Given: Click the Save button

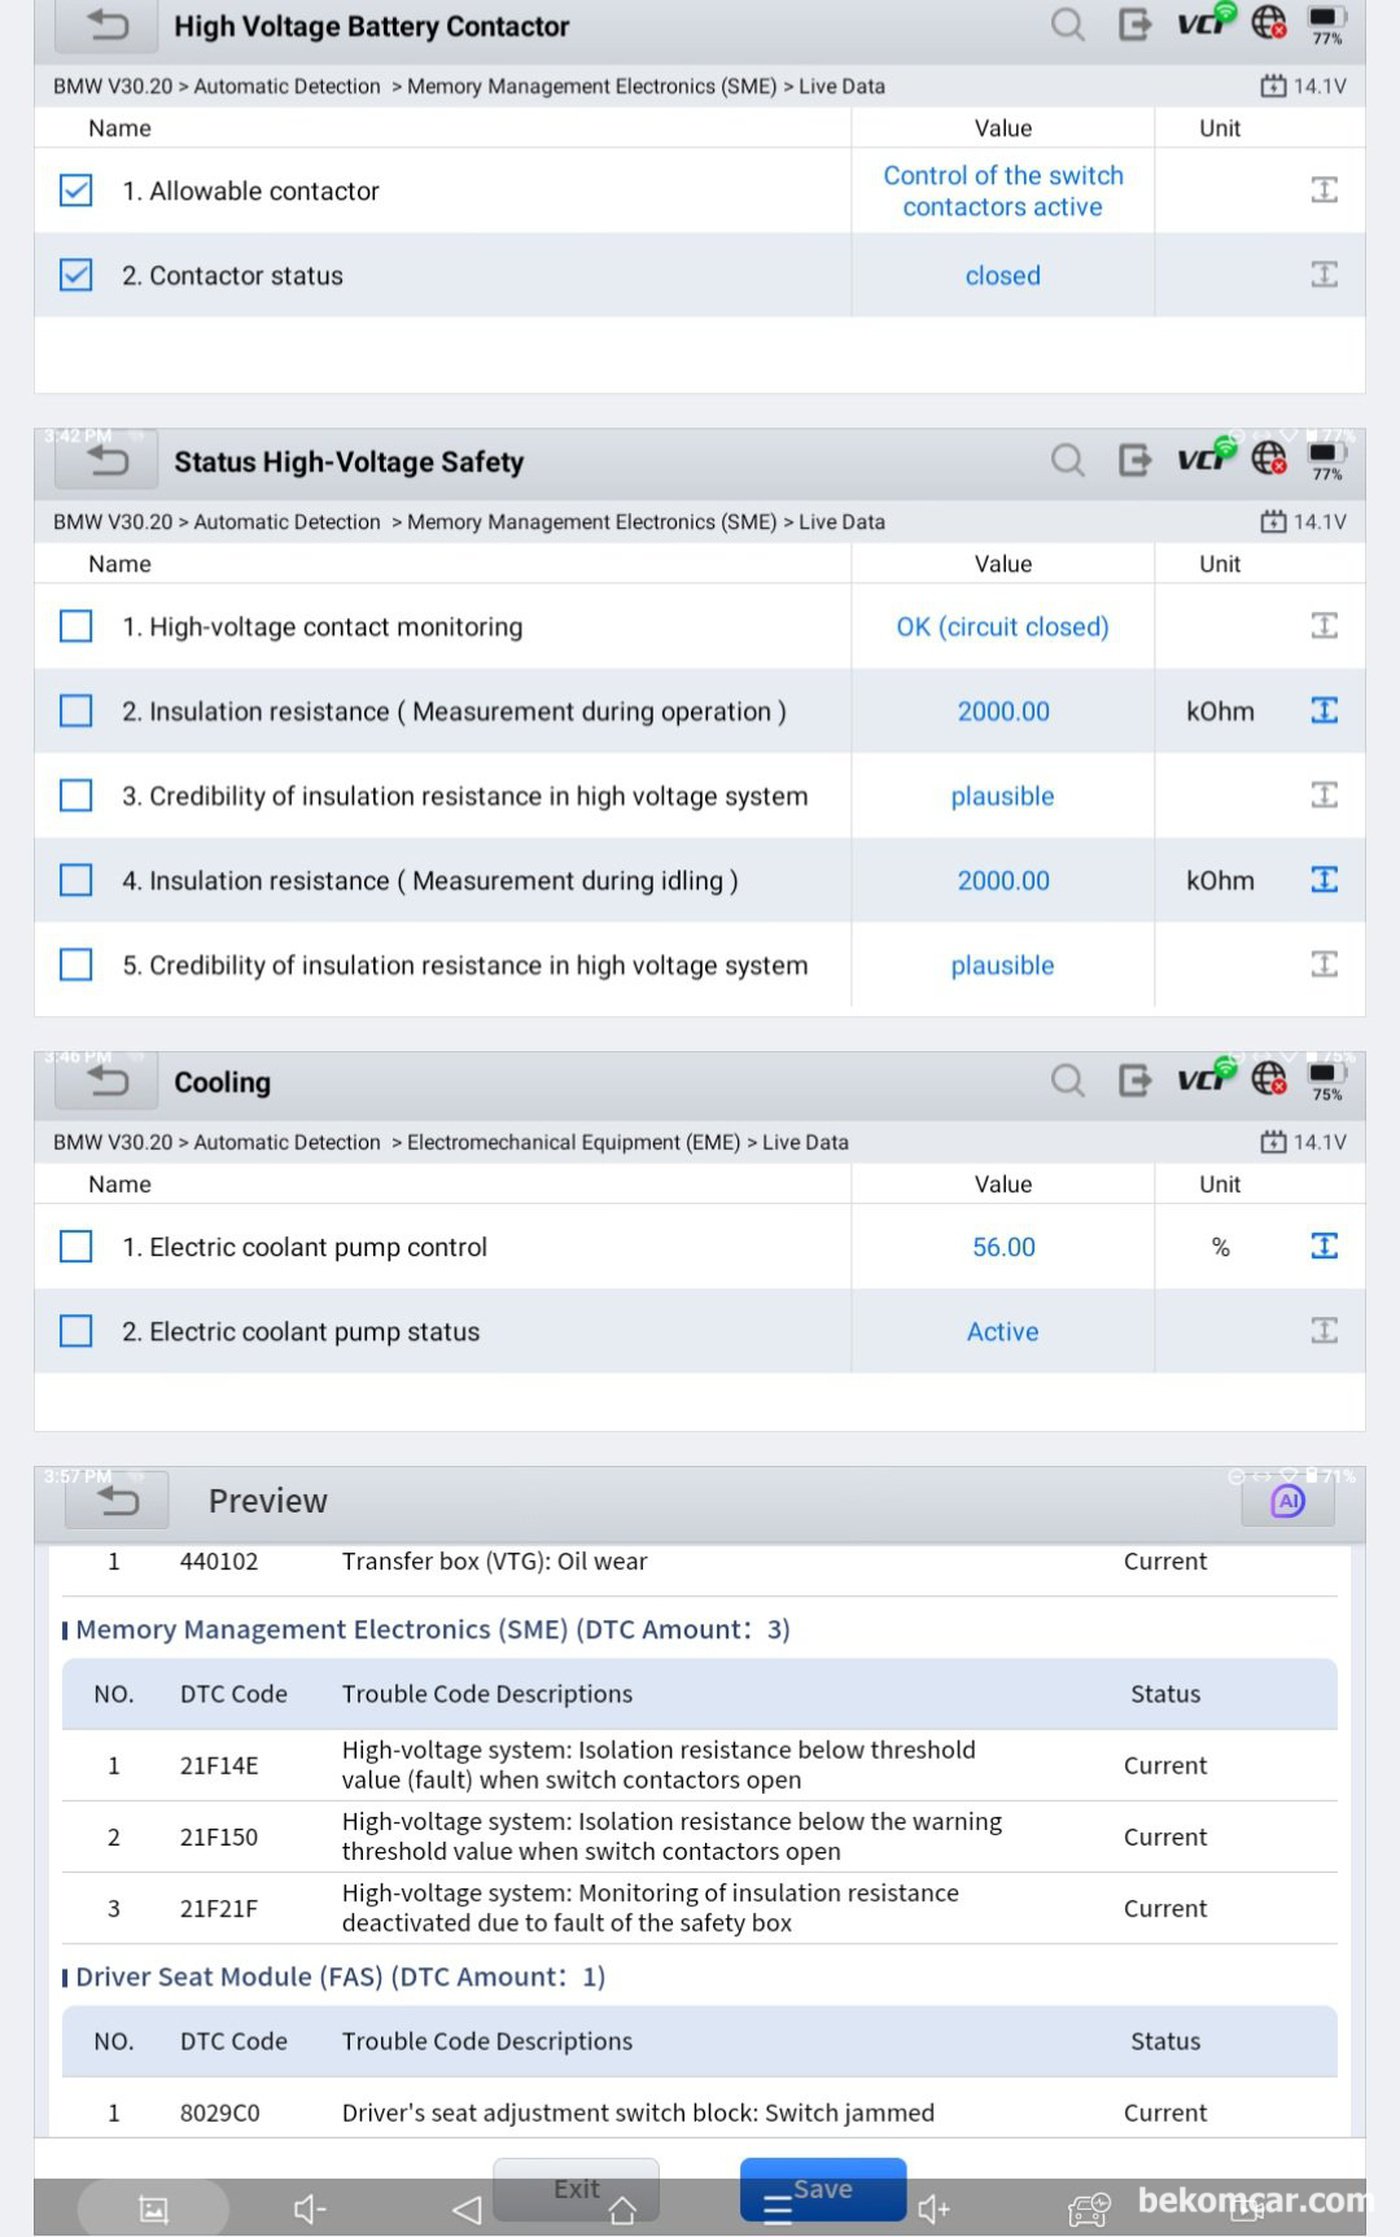Looking at the screenshot, I should (x=823, y=2188).
